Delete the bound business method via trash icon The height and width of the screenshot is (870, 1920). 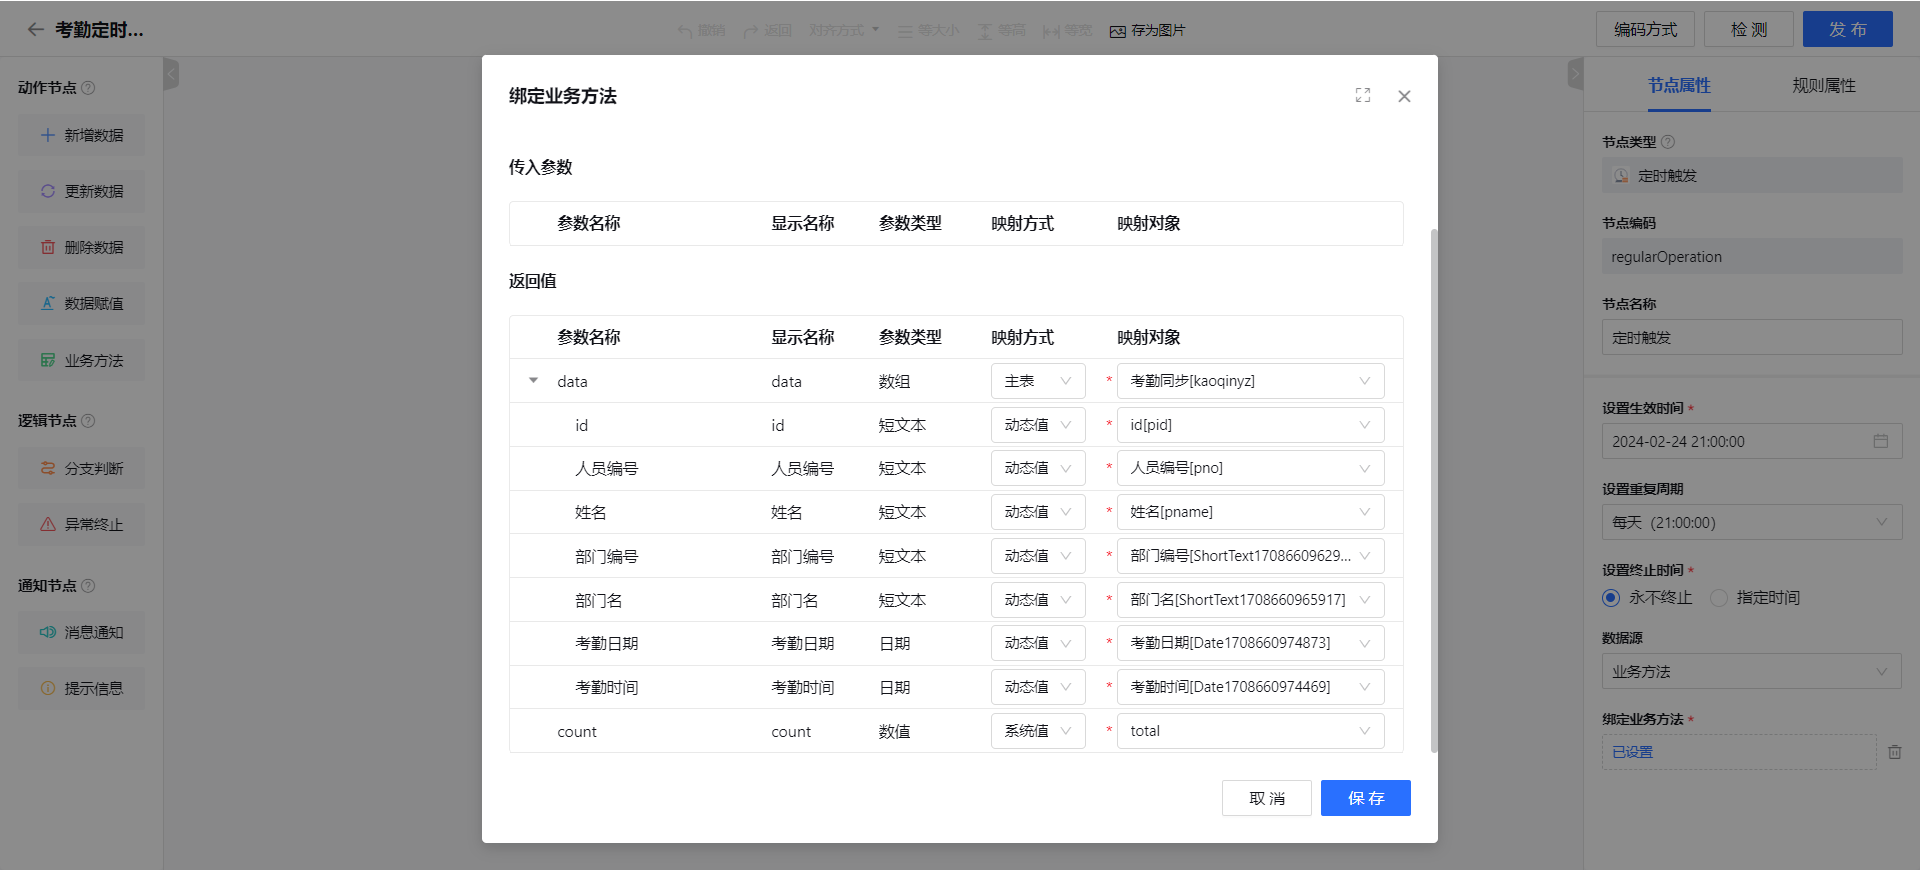point(1895,752)
